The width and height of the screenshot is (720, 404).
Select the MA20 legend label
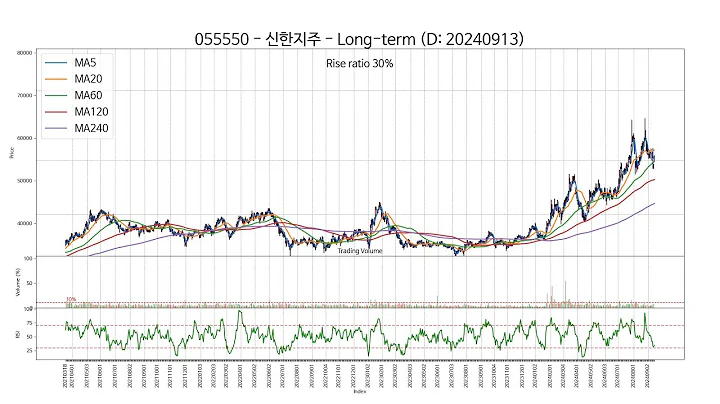click(88, 79)
